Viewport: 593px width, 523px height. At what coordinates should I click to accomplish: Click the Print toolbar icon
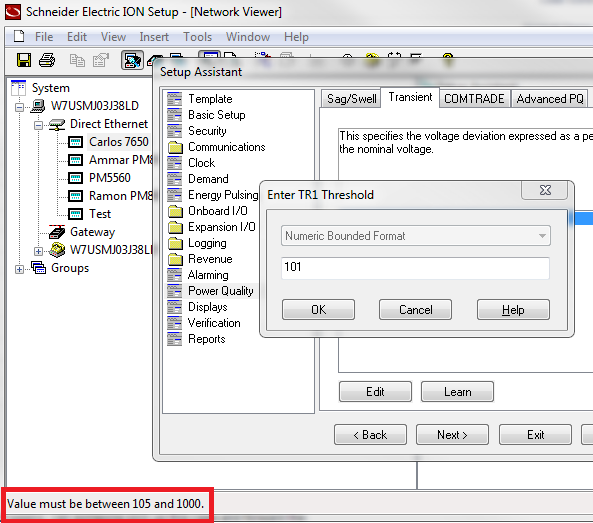pyautogui.click(x=47, y=60)
